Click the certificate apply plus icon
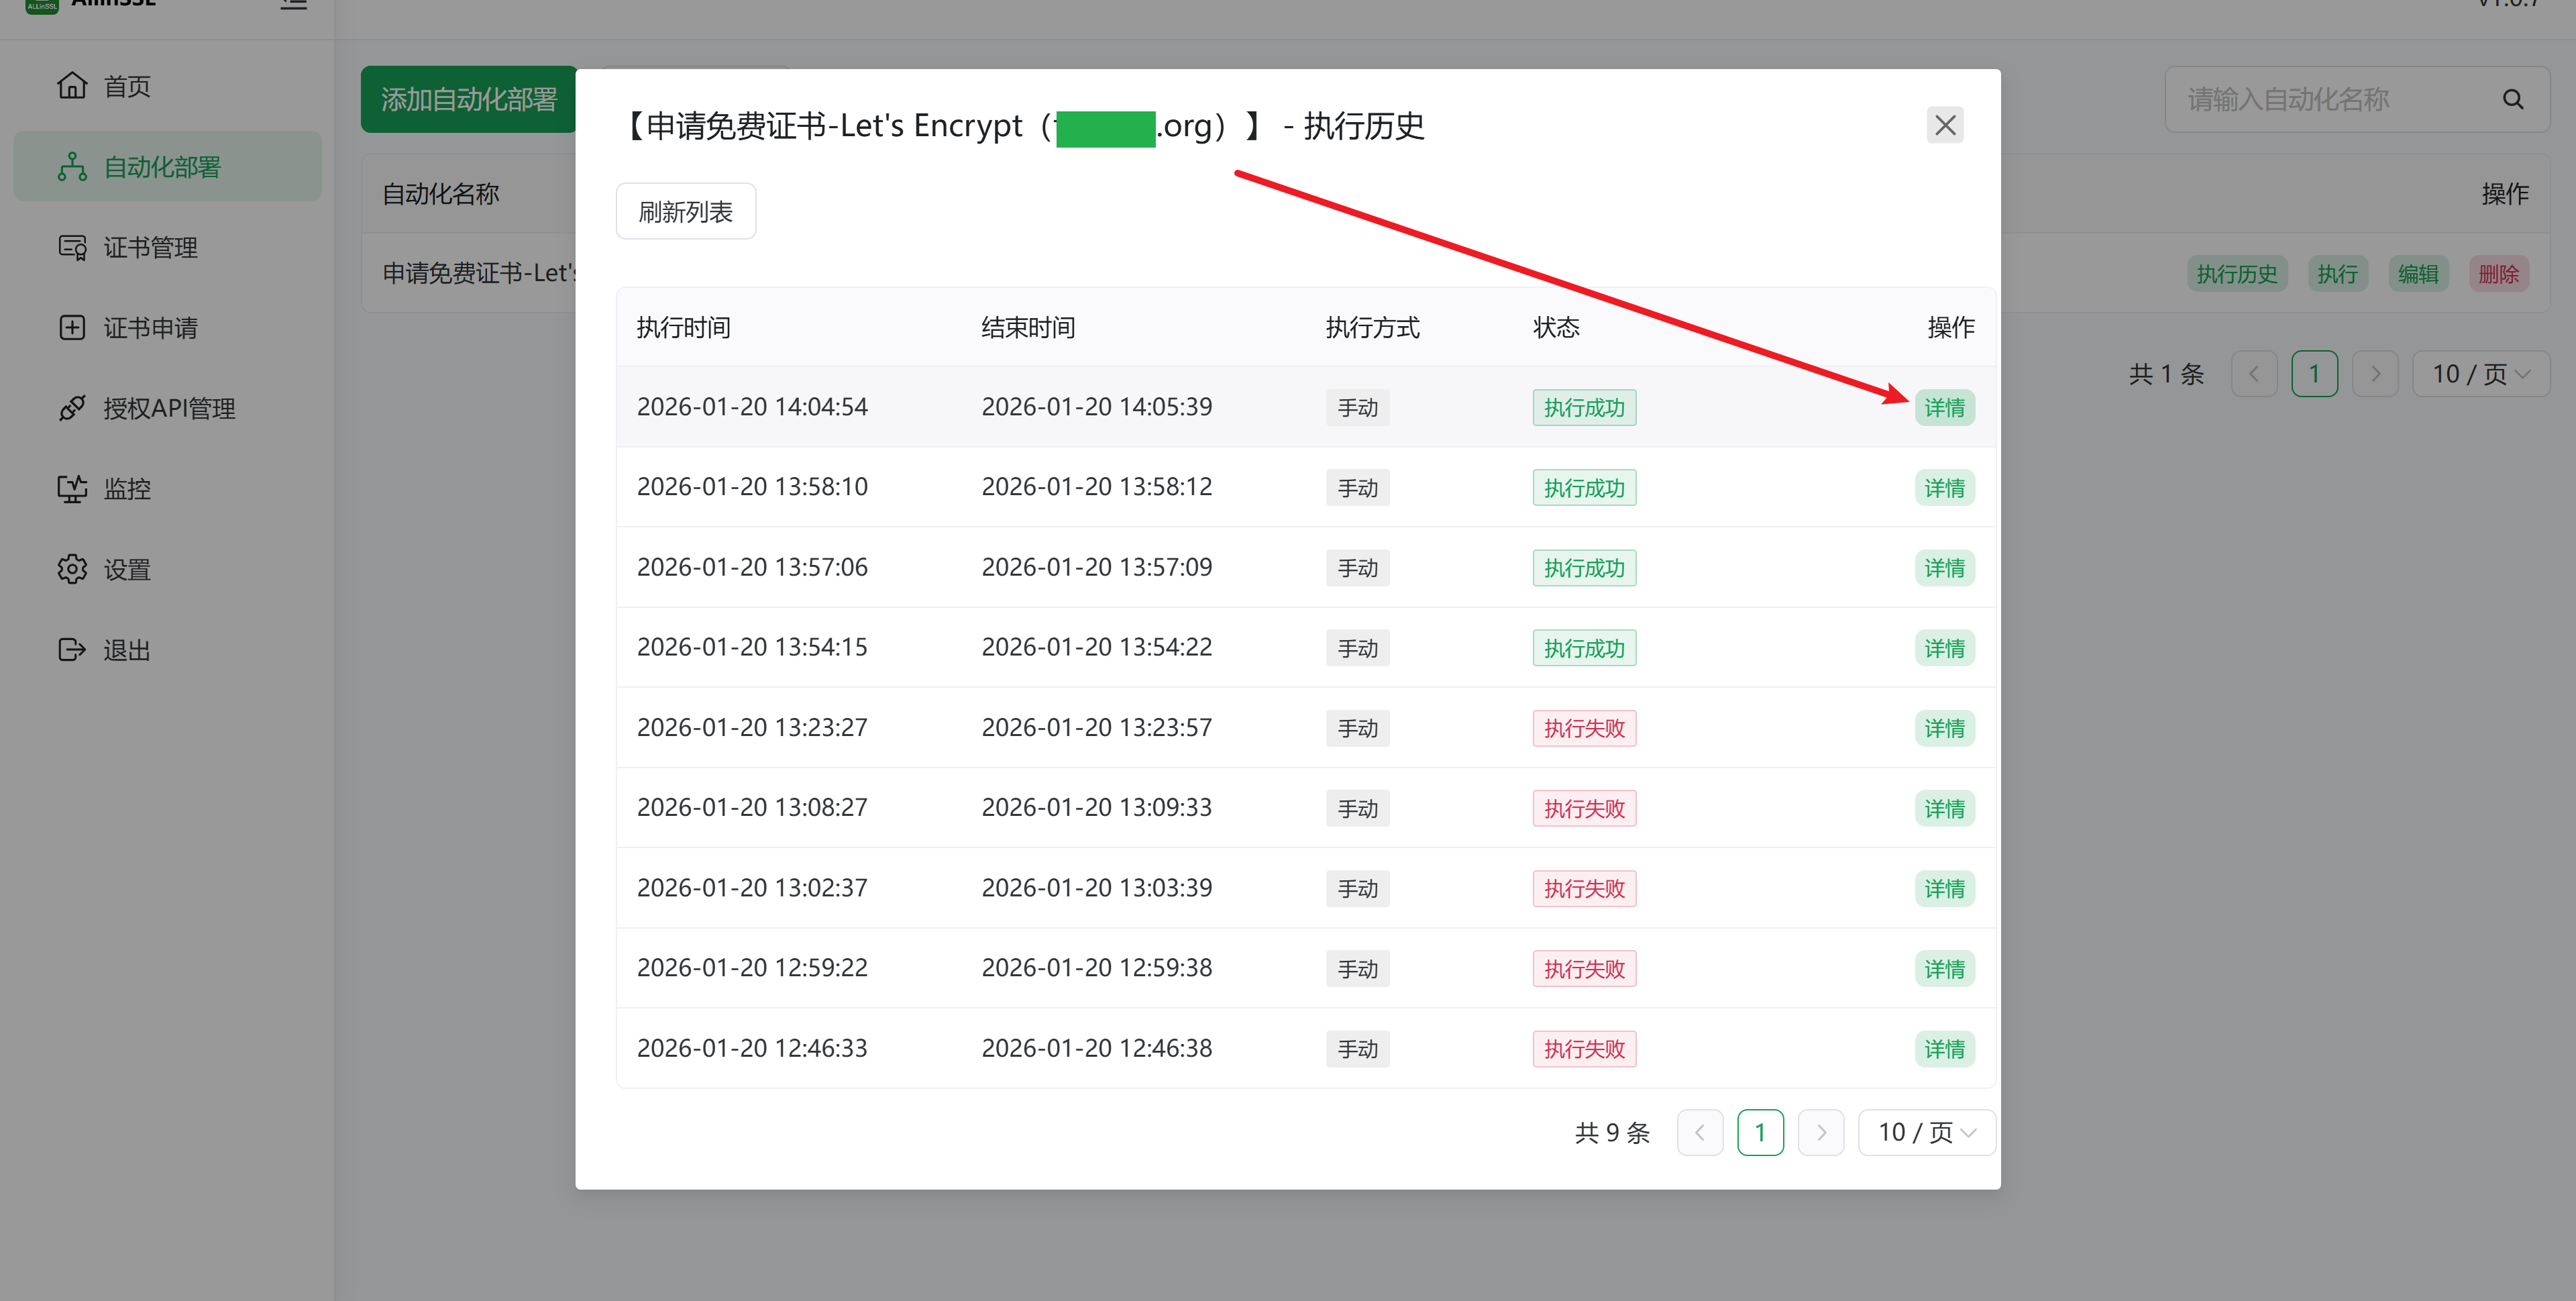This screenshot has height=1301, width=2576. 72,328
